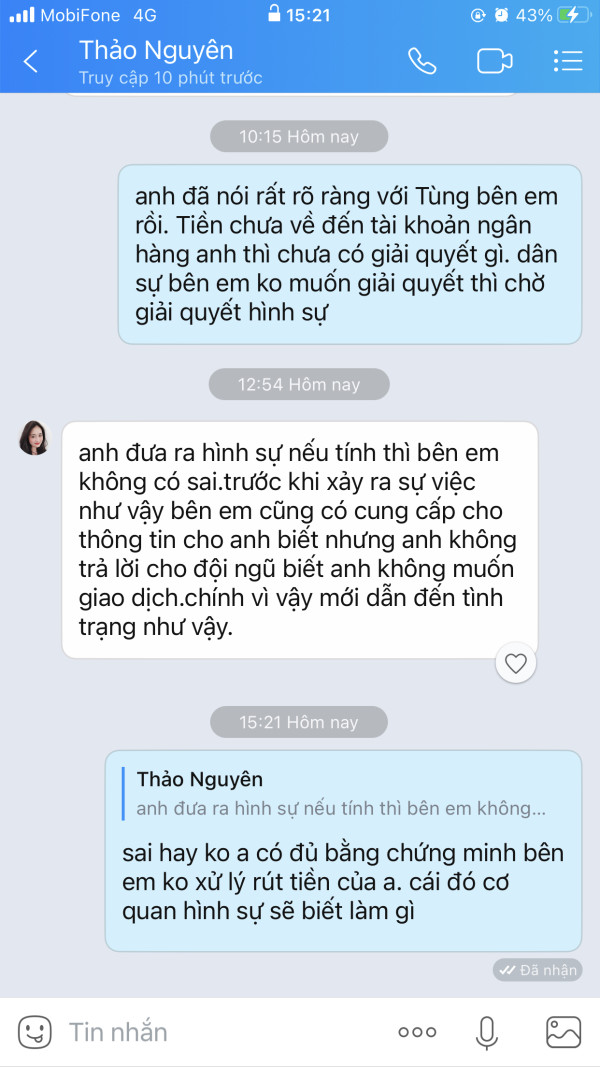This screenshot has height=1067, width=600.
Task: Tap the 12:54 Hôm nay timestamp
Action: (299, 384)
